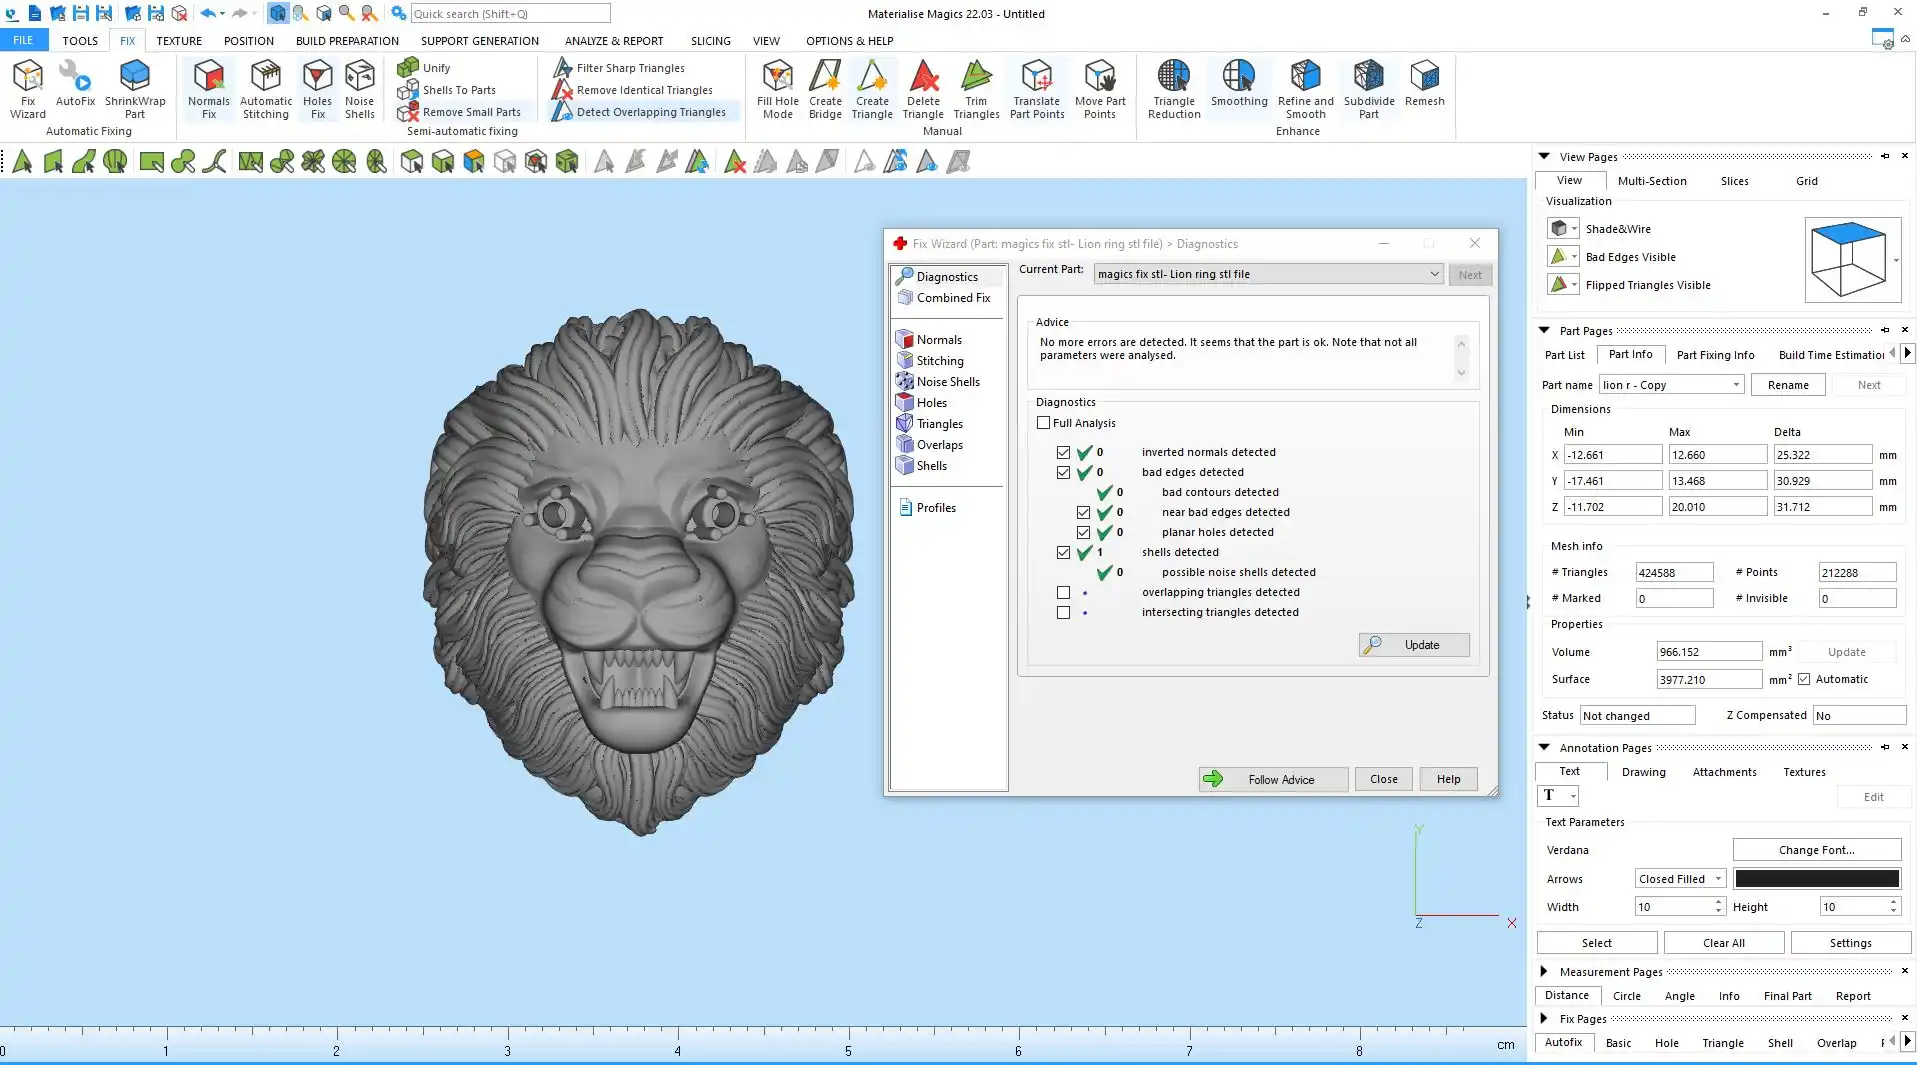1917x1065 pixels.
Task: Click the Follow Advice button
Action: pos(1273,779)
